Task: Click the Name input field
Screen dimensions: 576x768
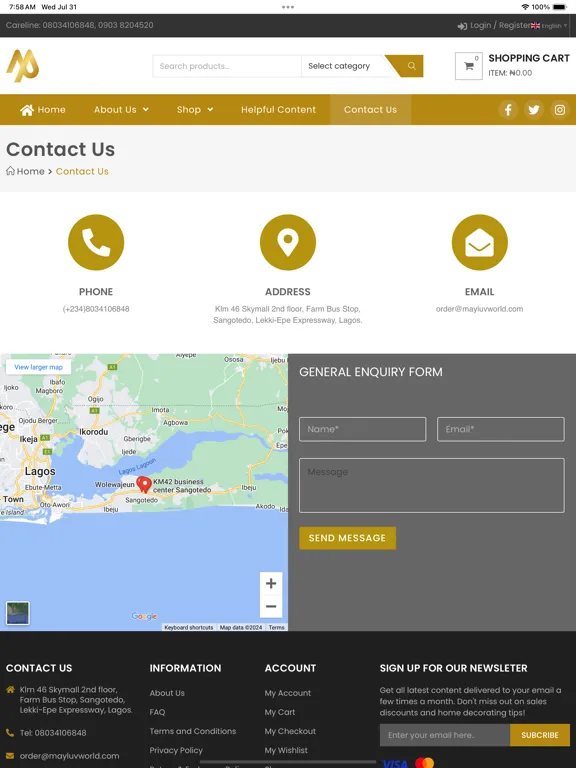Action: pyautogui.click(x=362, y=429)
